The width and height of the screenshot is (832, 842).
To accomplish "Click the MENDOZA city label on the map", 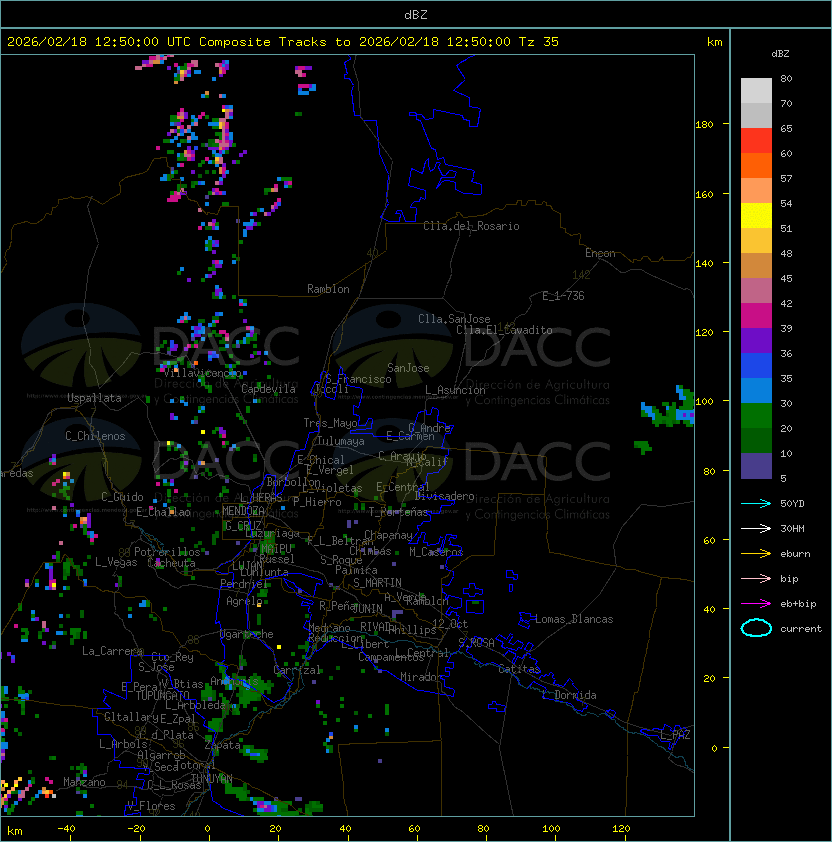I will coord(243,510).
